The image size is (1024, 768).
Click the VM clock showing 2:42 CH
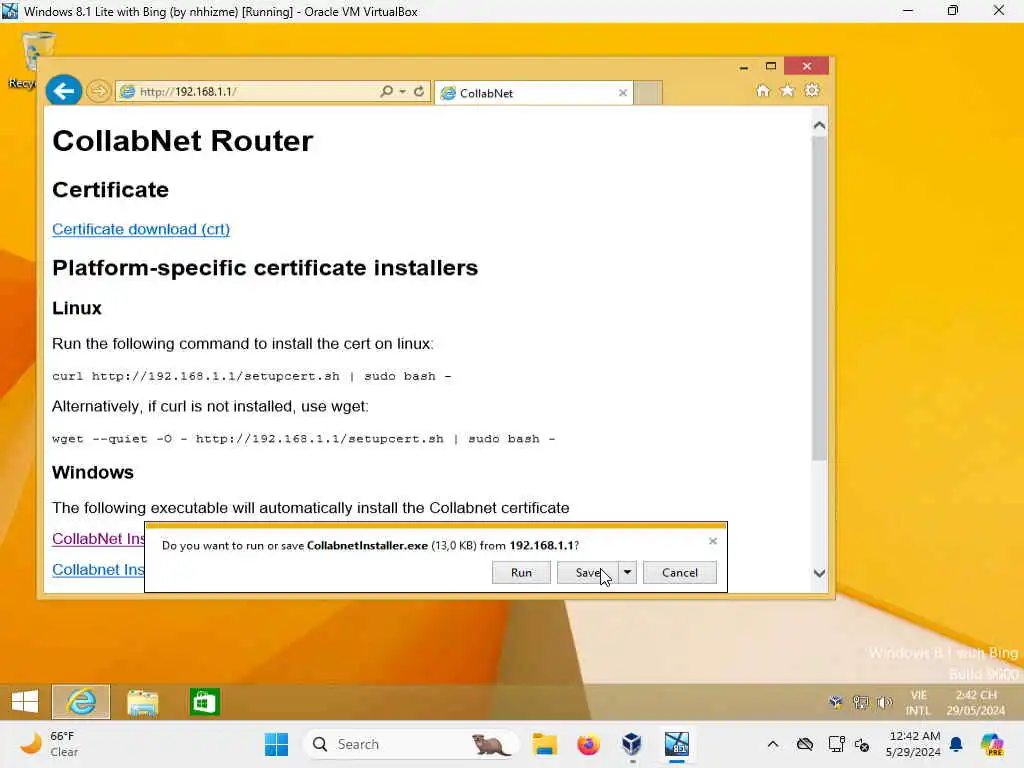point(976,703)
